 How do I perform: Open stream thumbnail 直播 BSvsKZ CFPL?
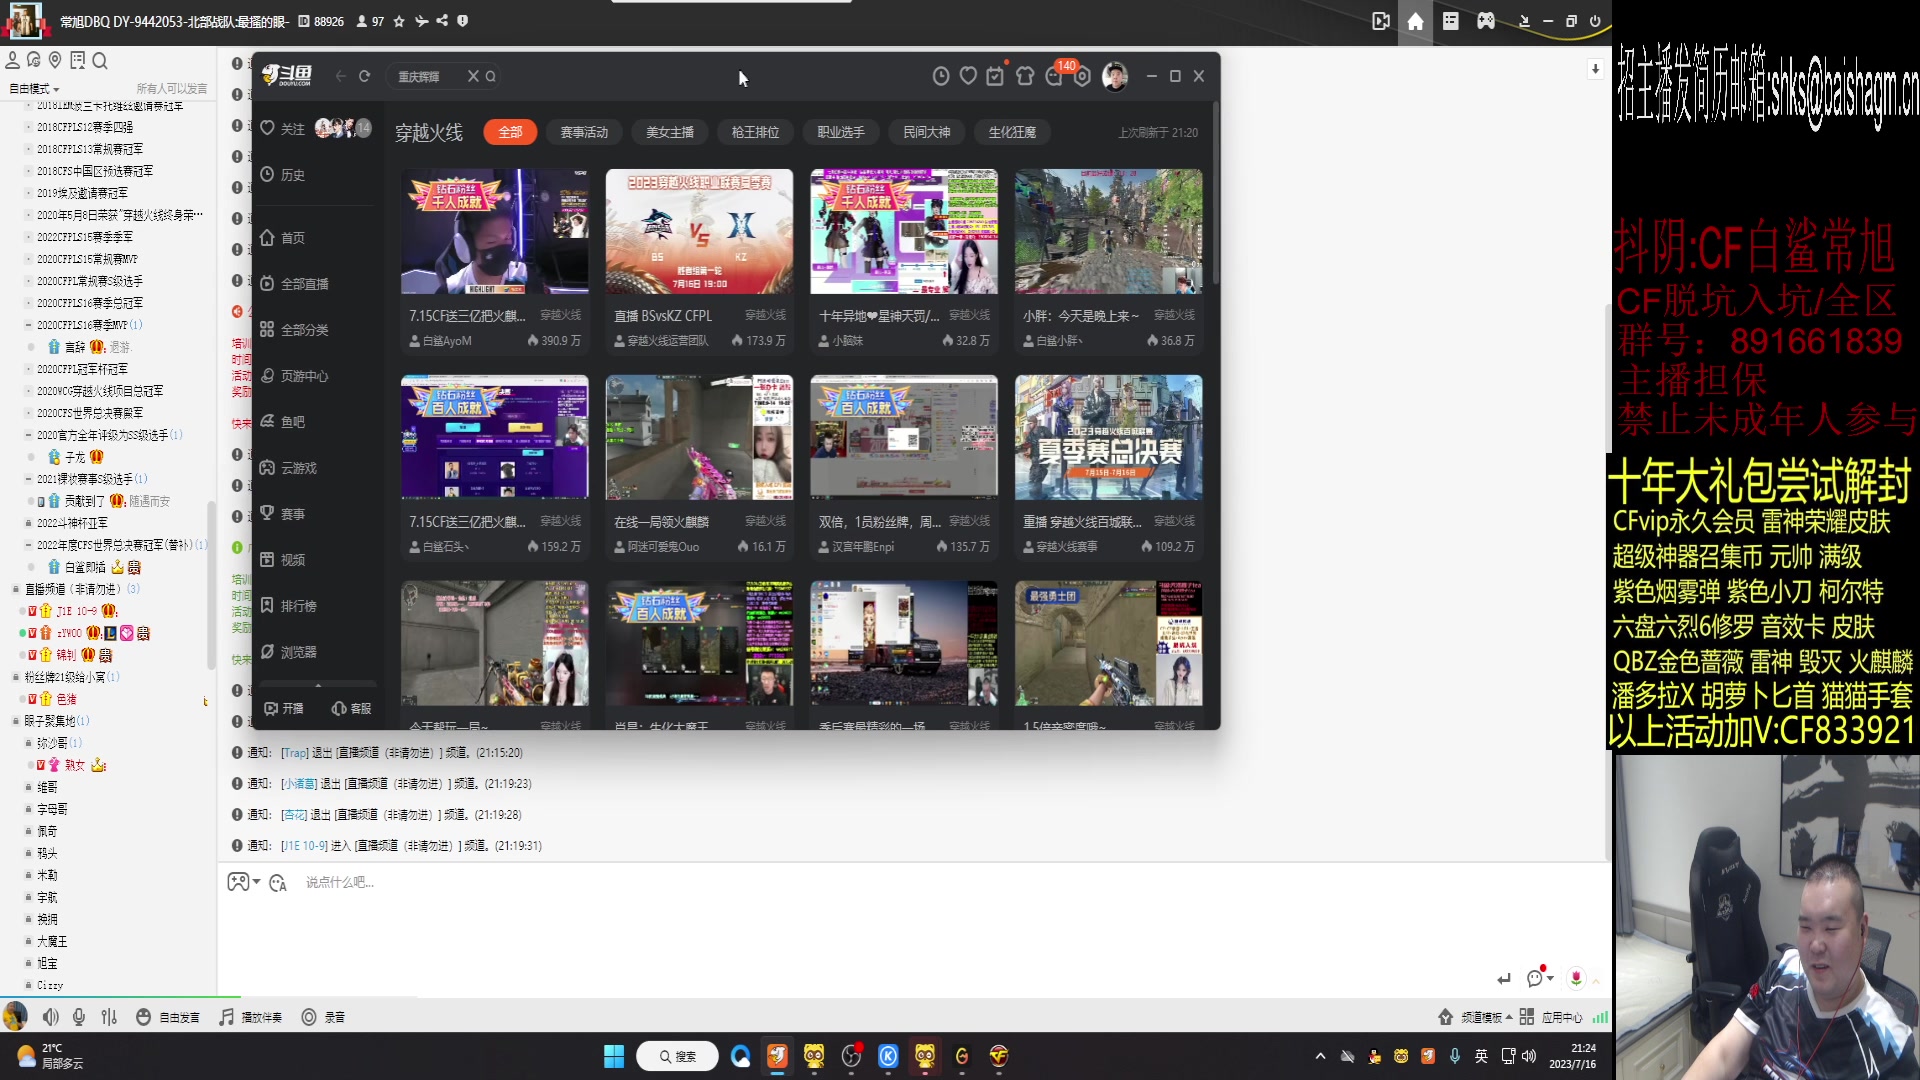699,231
